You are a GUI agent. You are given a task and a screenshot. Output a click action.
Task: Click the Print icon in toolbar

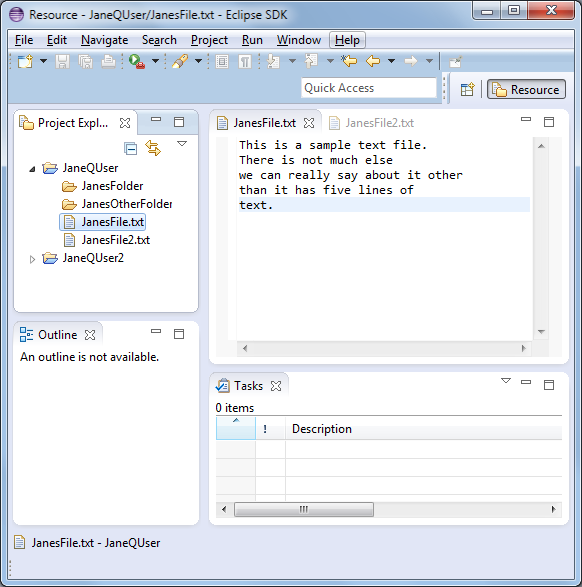108,61
